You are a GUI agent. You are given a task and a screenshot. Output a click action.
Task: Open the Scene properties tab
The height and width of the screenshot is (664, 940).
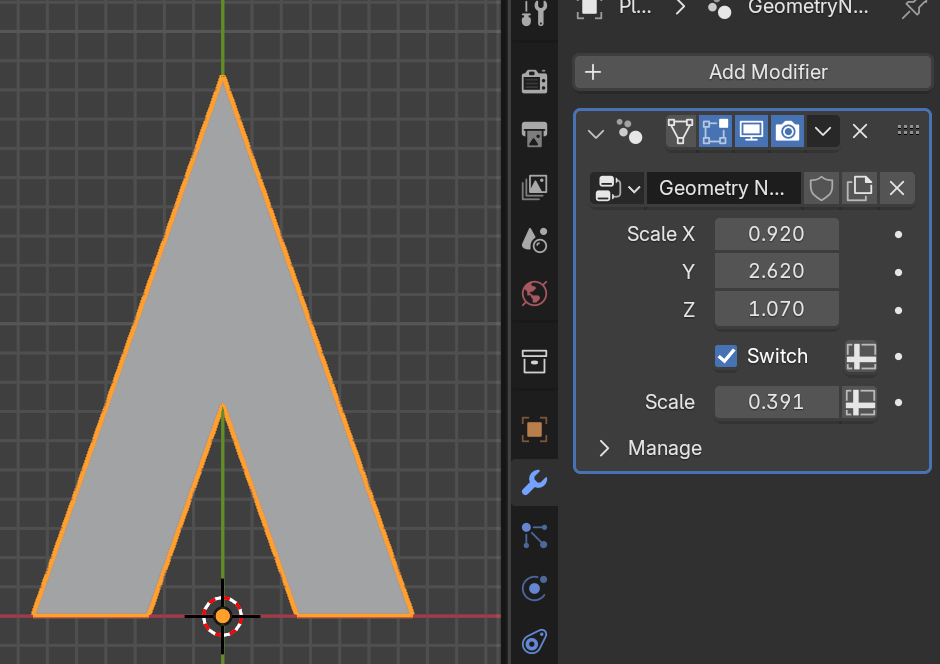point(534,240)
